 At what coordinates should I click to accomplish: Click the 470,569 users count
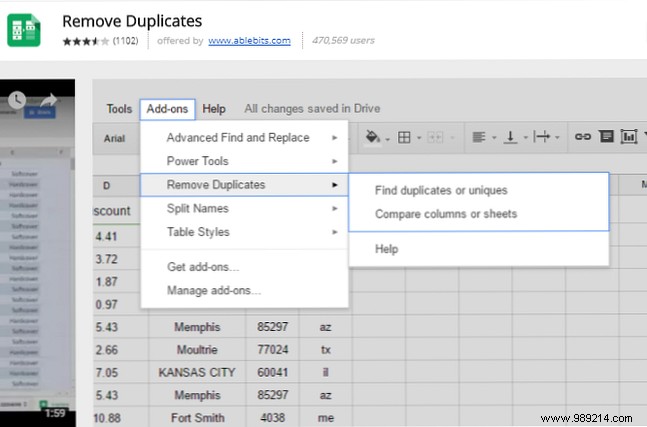click(343, 40)
